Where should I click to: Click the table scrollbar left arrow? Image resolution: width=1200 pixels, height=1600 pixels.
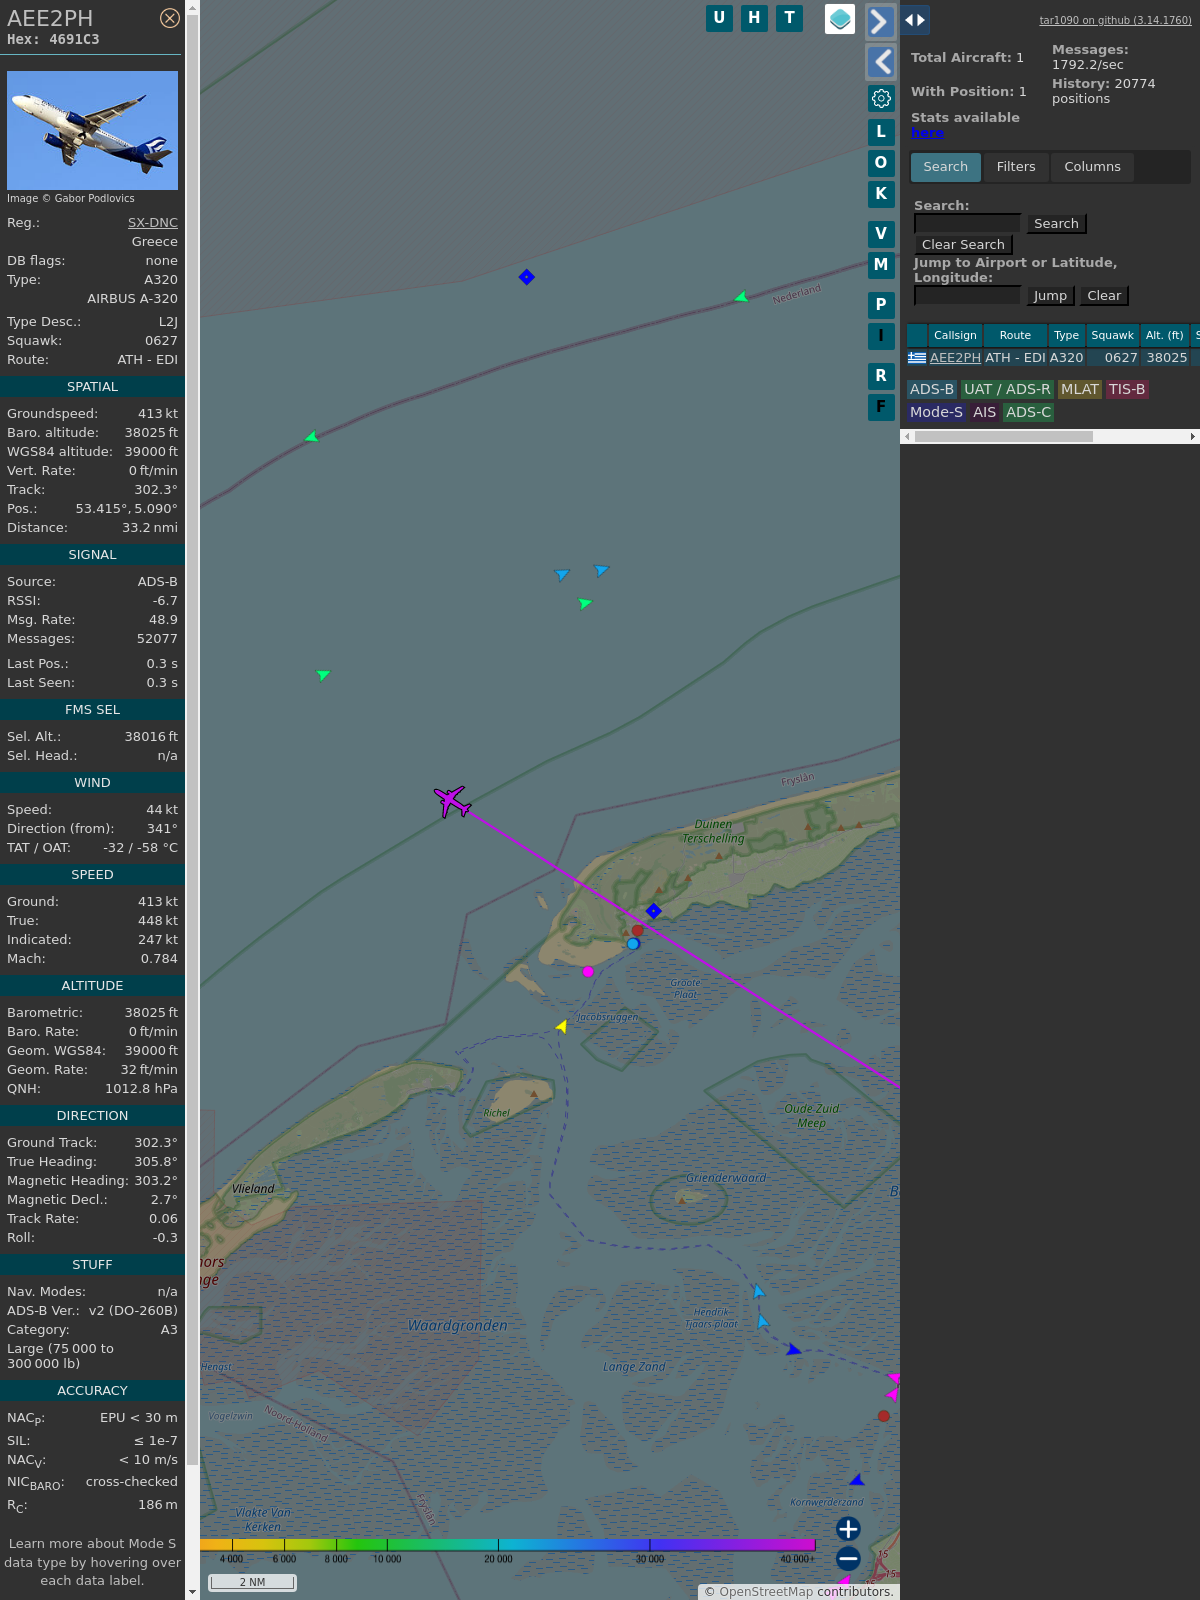[x=907, y=437]
